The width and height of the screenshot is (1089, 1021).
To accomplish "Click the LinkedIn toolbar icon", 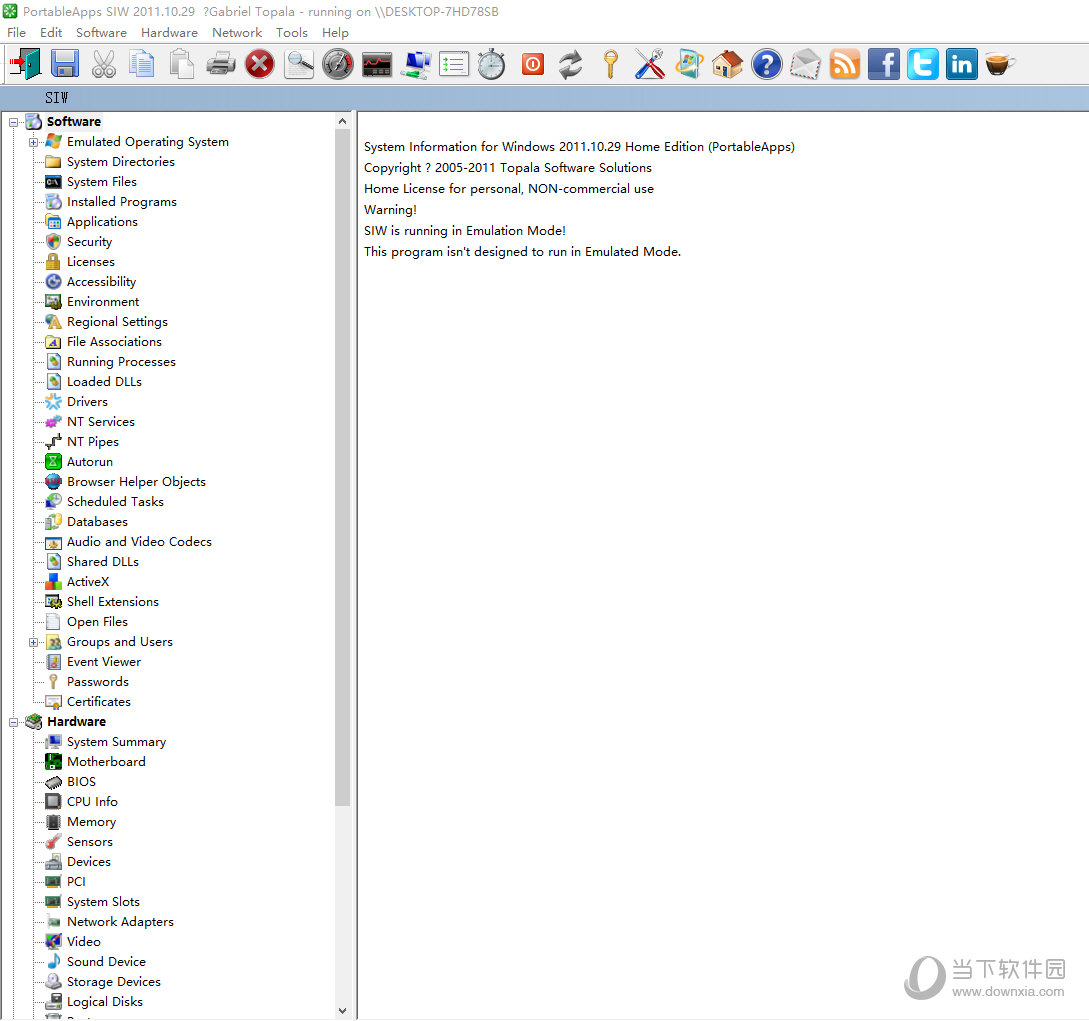I will (x=961, y=65).
